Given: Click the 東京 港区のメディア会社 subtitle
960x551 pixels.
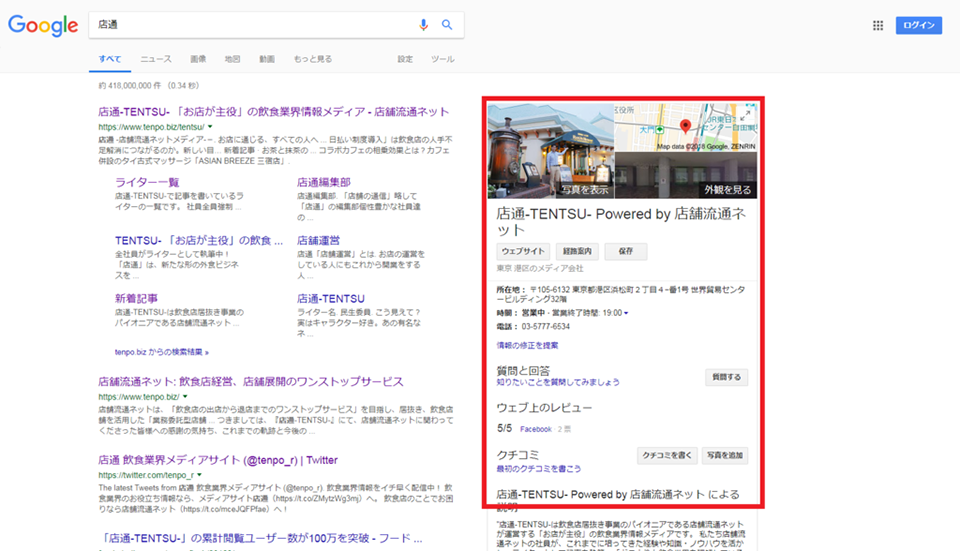Looking at the screenshot, I should tap(540, 269).
